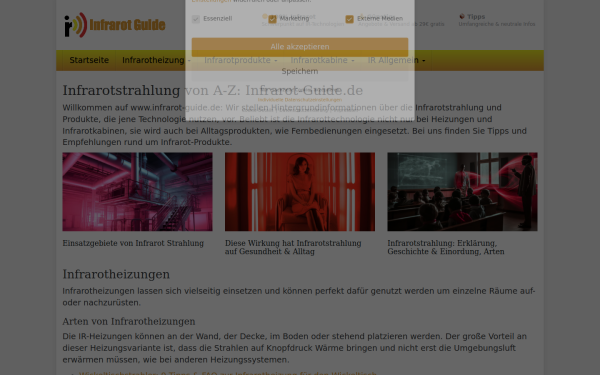Screen dimensions: 600x375
Task: Expand the Infrarotkabine dropdown menu
Action: (323, 60)
